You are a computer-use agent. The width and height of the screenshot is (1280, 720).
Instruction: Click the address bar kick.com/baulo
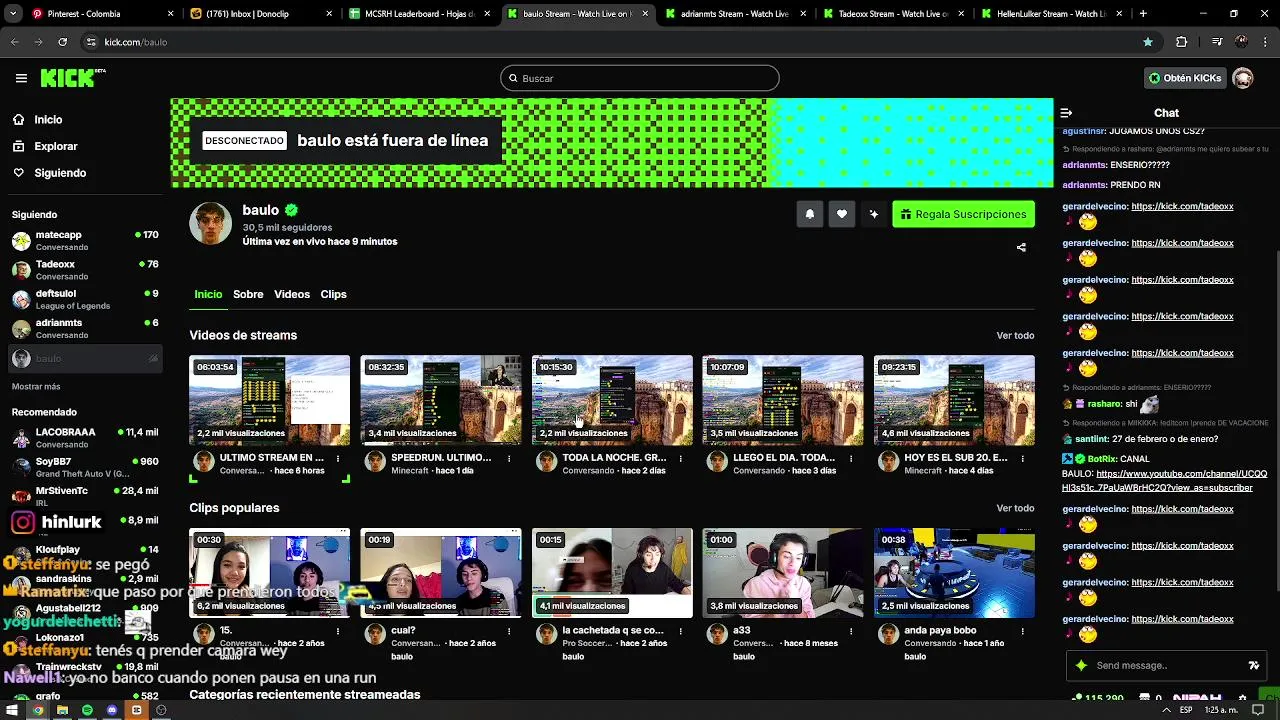point(136,42)
